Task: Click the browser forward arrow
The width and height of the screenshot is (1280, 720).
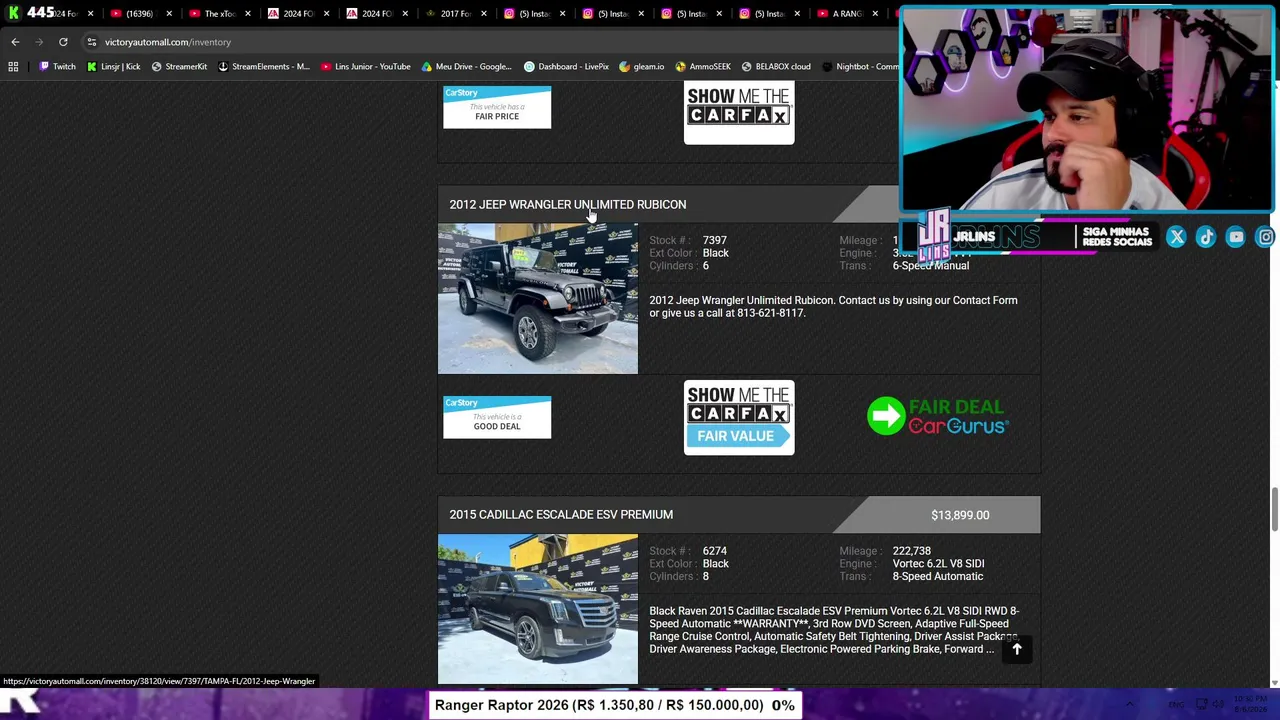Action: 39,42
